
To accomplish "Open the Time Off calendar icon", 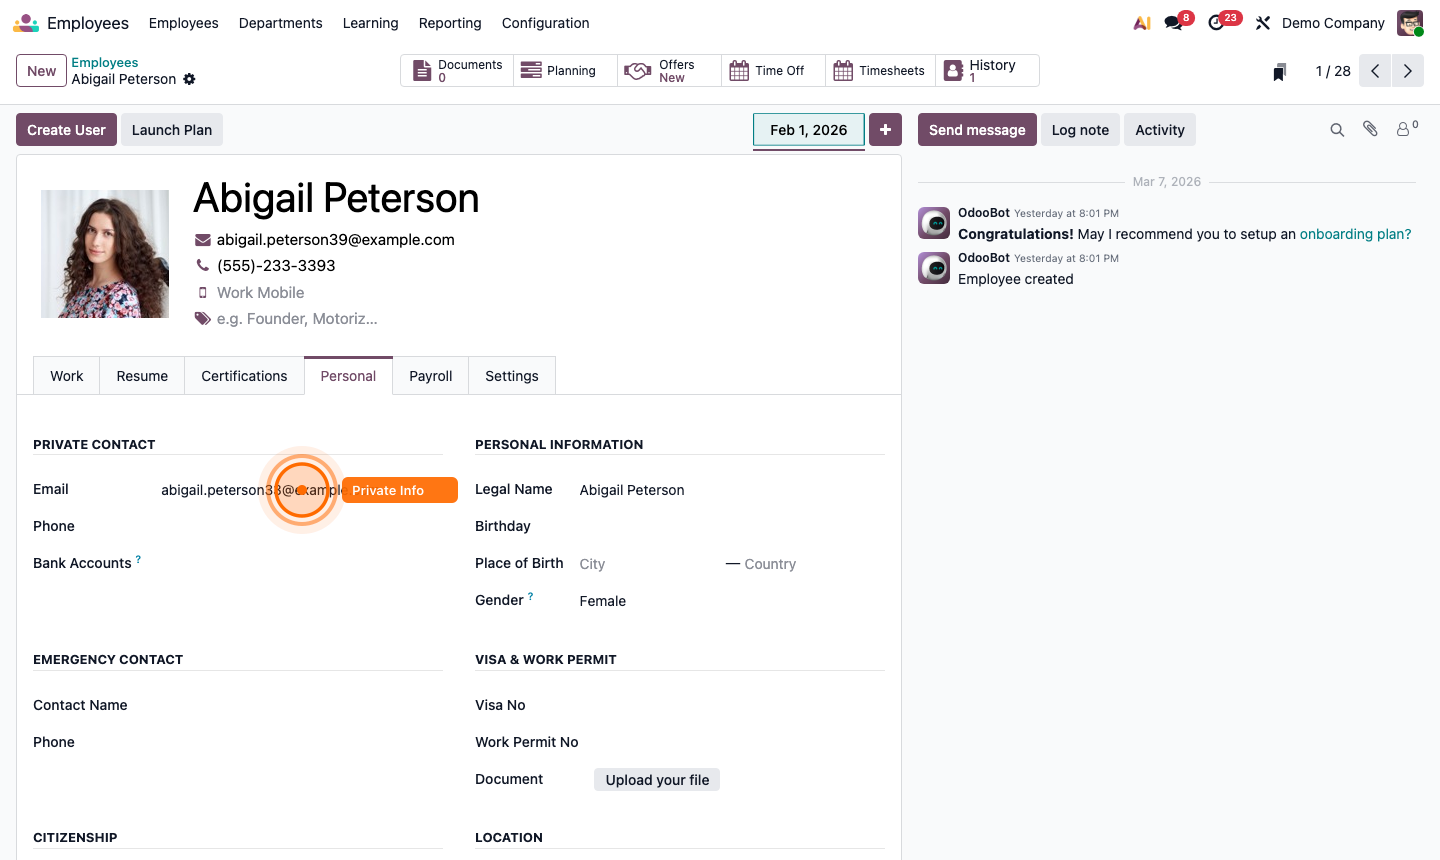I will click(740, 70).
